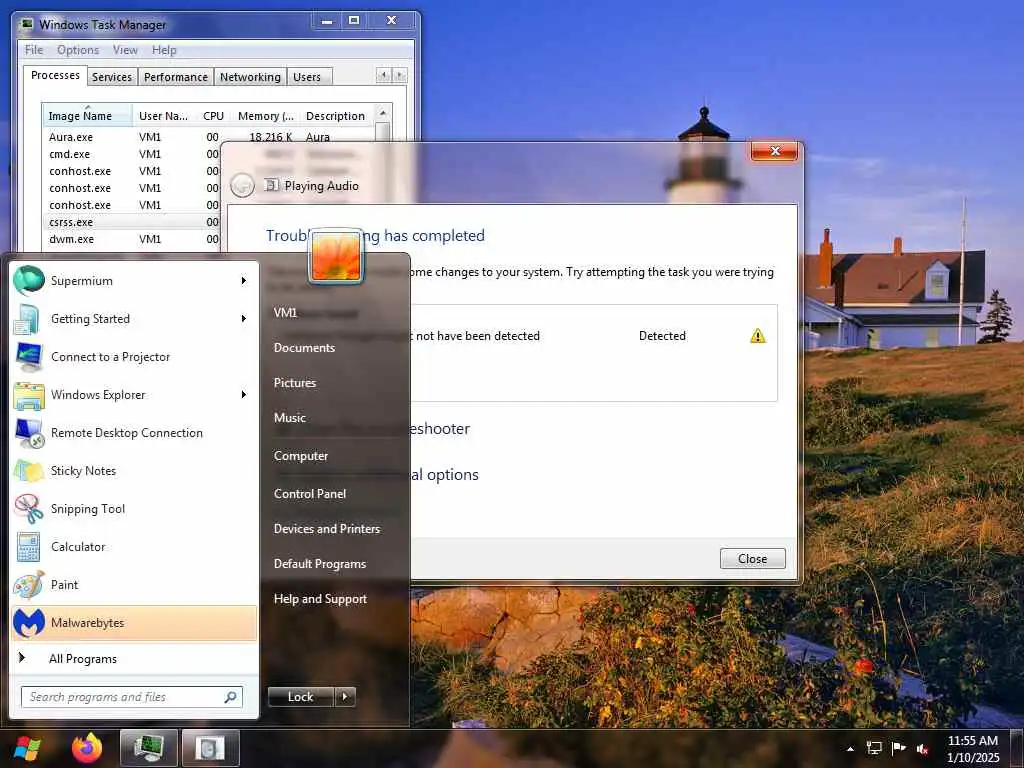Show hidden tray icons
The height and width of the screenshot is (768, 1024).
click(x=850, y=749)
